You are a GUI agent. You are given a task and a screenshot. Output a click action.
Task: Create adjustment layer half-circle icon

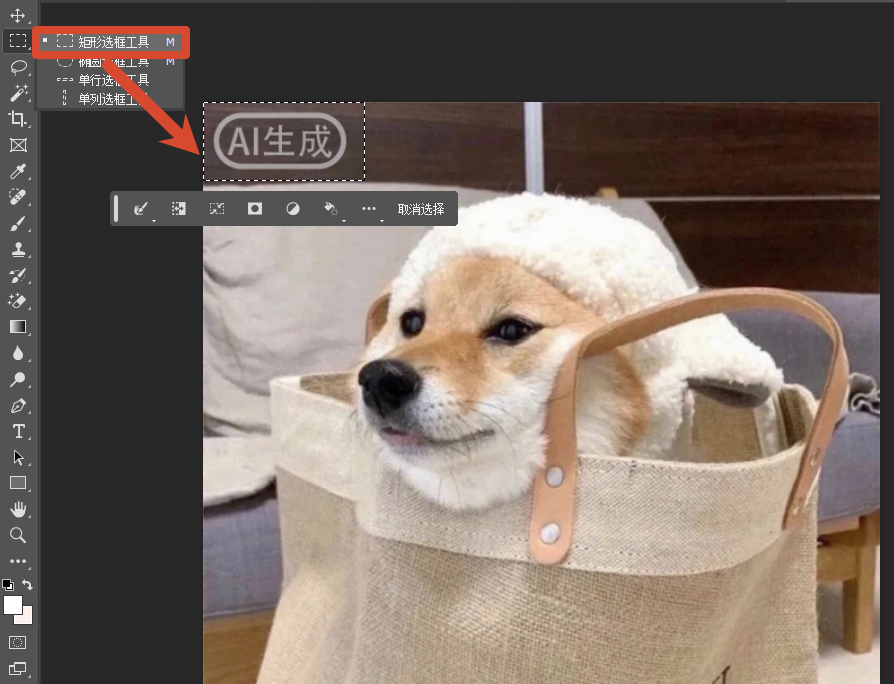coord(292,209)
